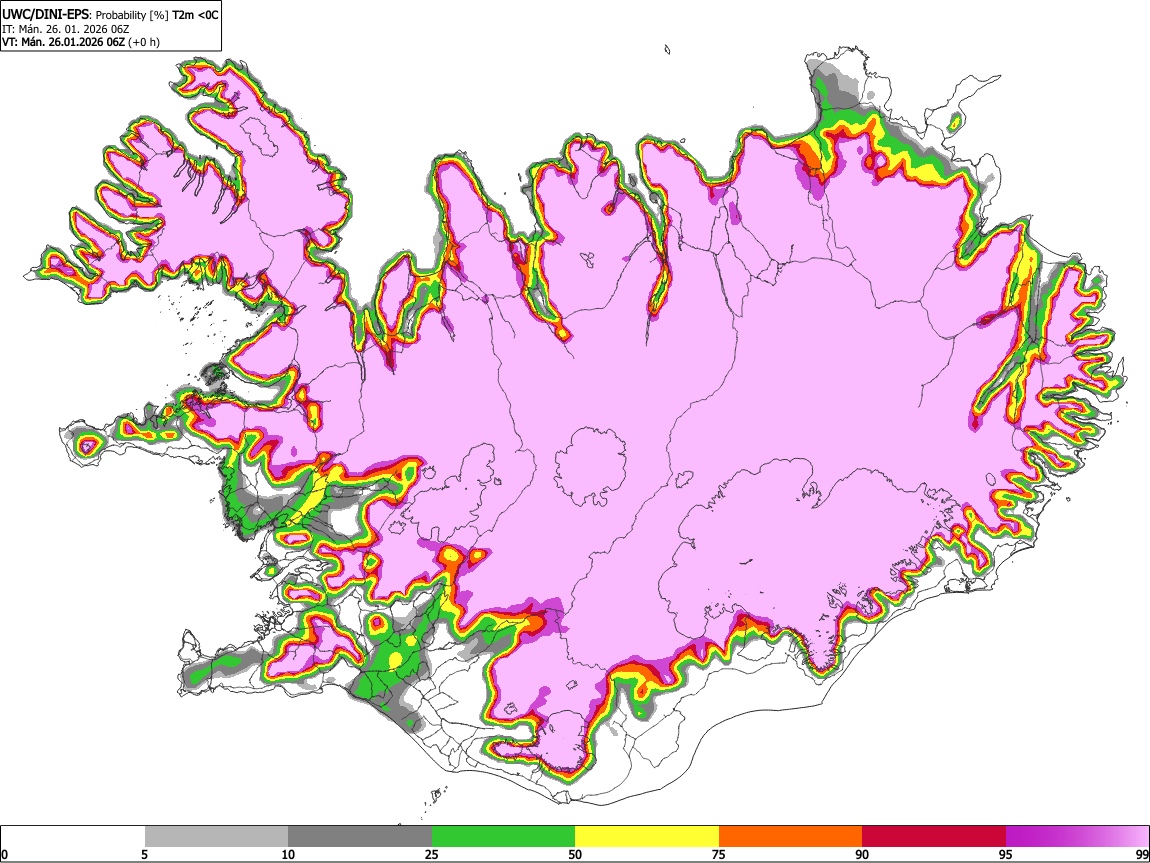The width and height of the screenshot is (1150, 863).
Task: Click the legend value 10
Action: pyautogui.click(x=288, y=854)
